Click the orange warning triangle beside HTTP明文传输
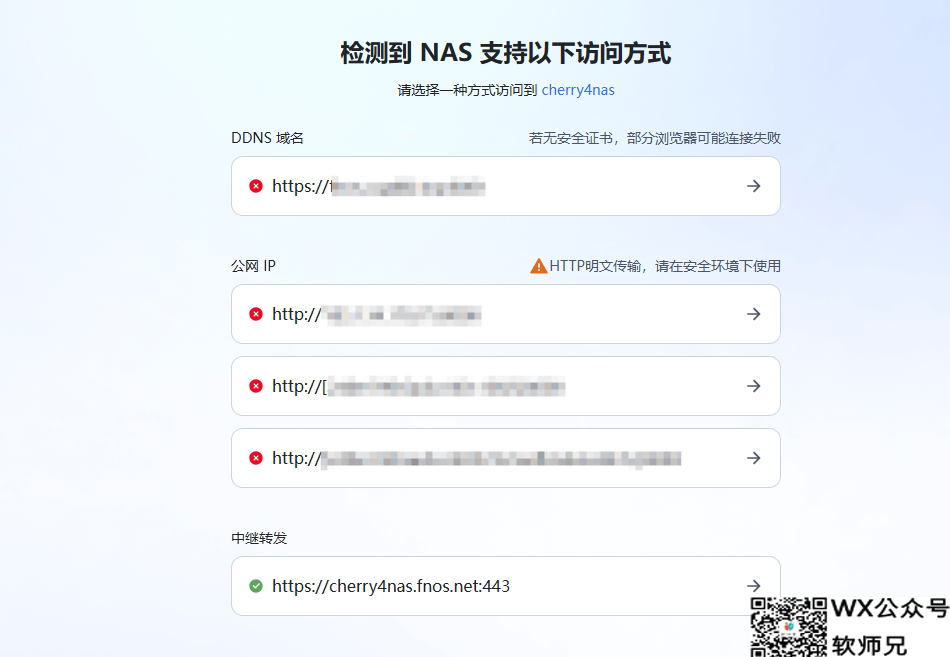 pyautogui.click(x=539, y=265)
